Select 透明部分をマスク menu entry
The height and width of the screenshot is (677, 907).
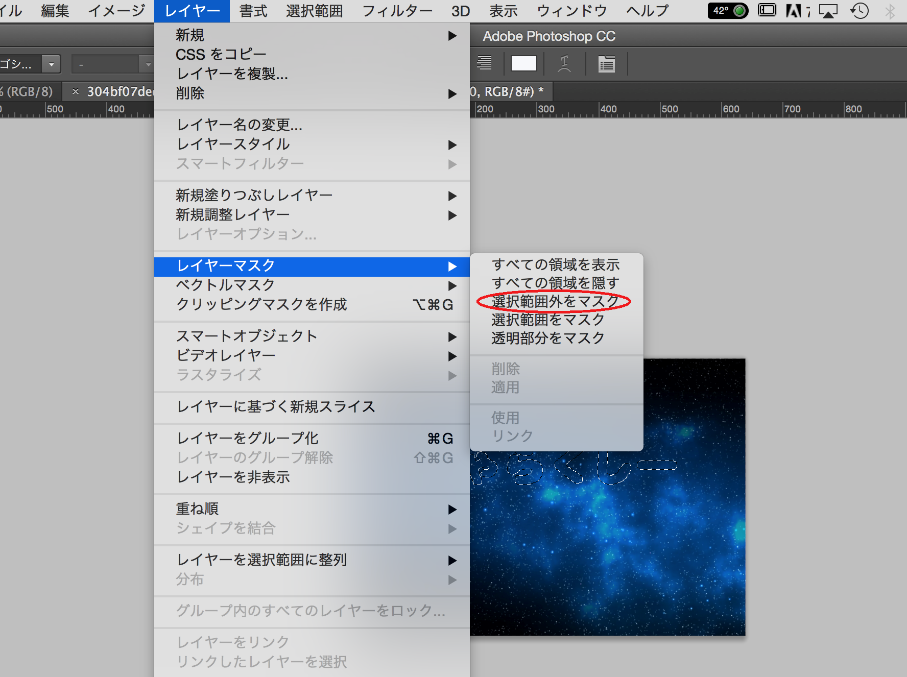(x=548, y=338)
